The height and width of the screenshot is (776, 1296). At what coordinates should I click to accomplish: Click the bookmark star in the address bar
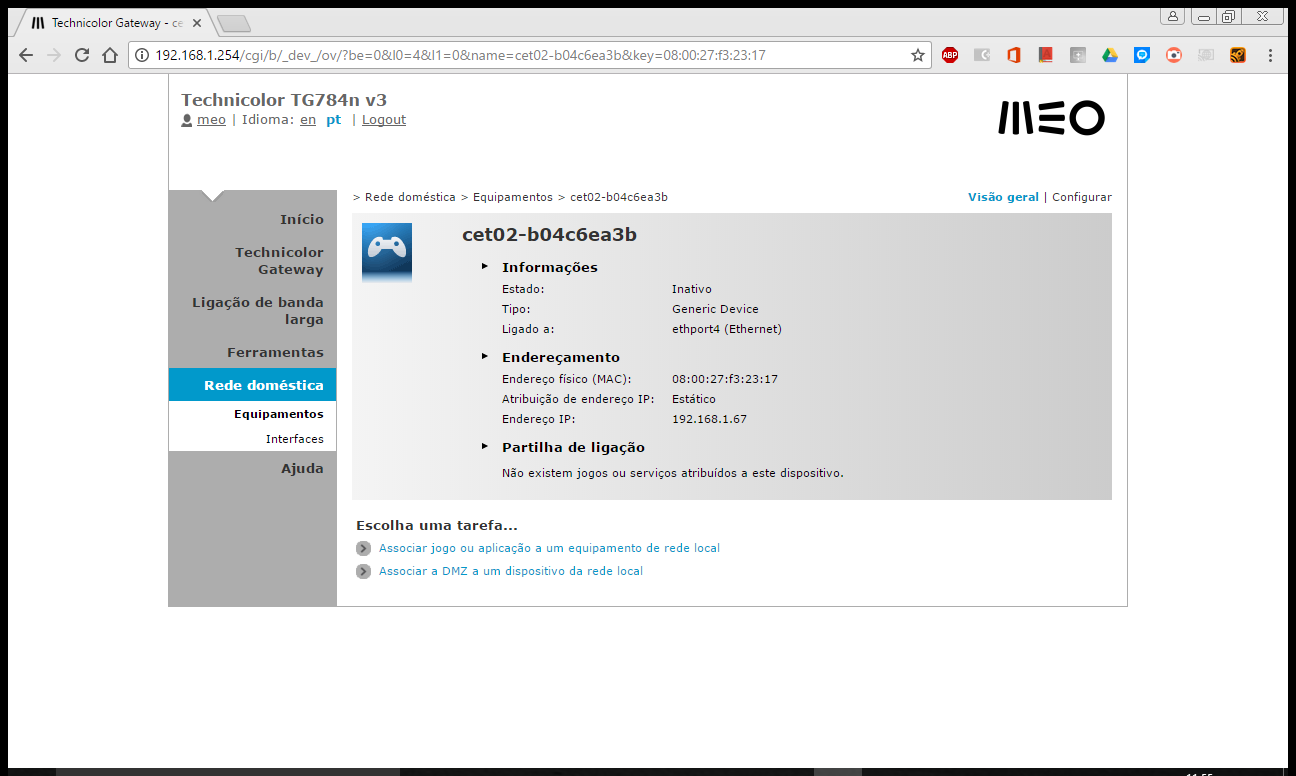tap(917, 55)
